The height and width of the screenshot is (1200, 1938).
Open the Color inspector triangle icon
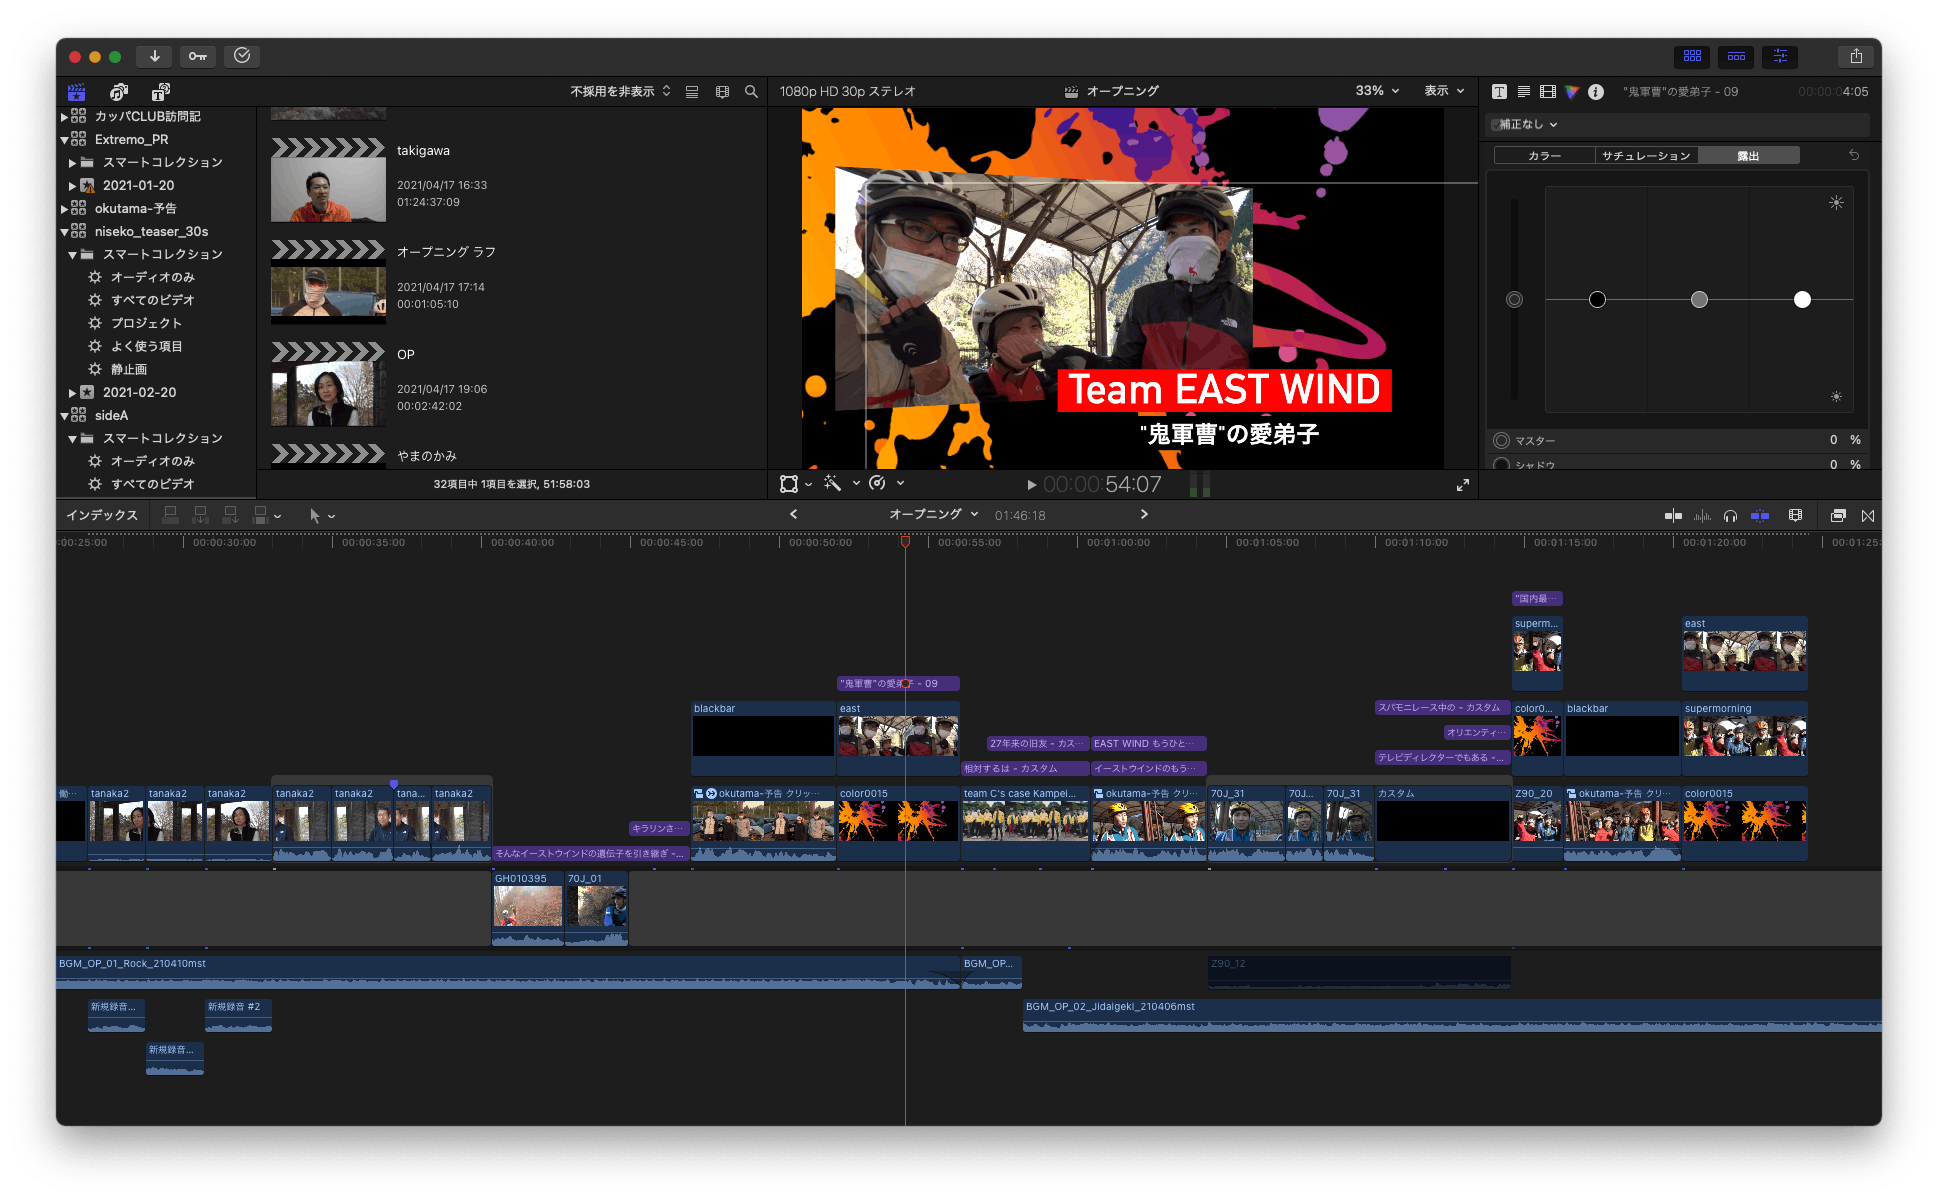click(x=1572, y=91)
